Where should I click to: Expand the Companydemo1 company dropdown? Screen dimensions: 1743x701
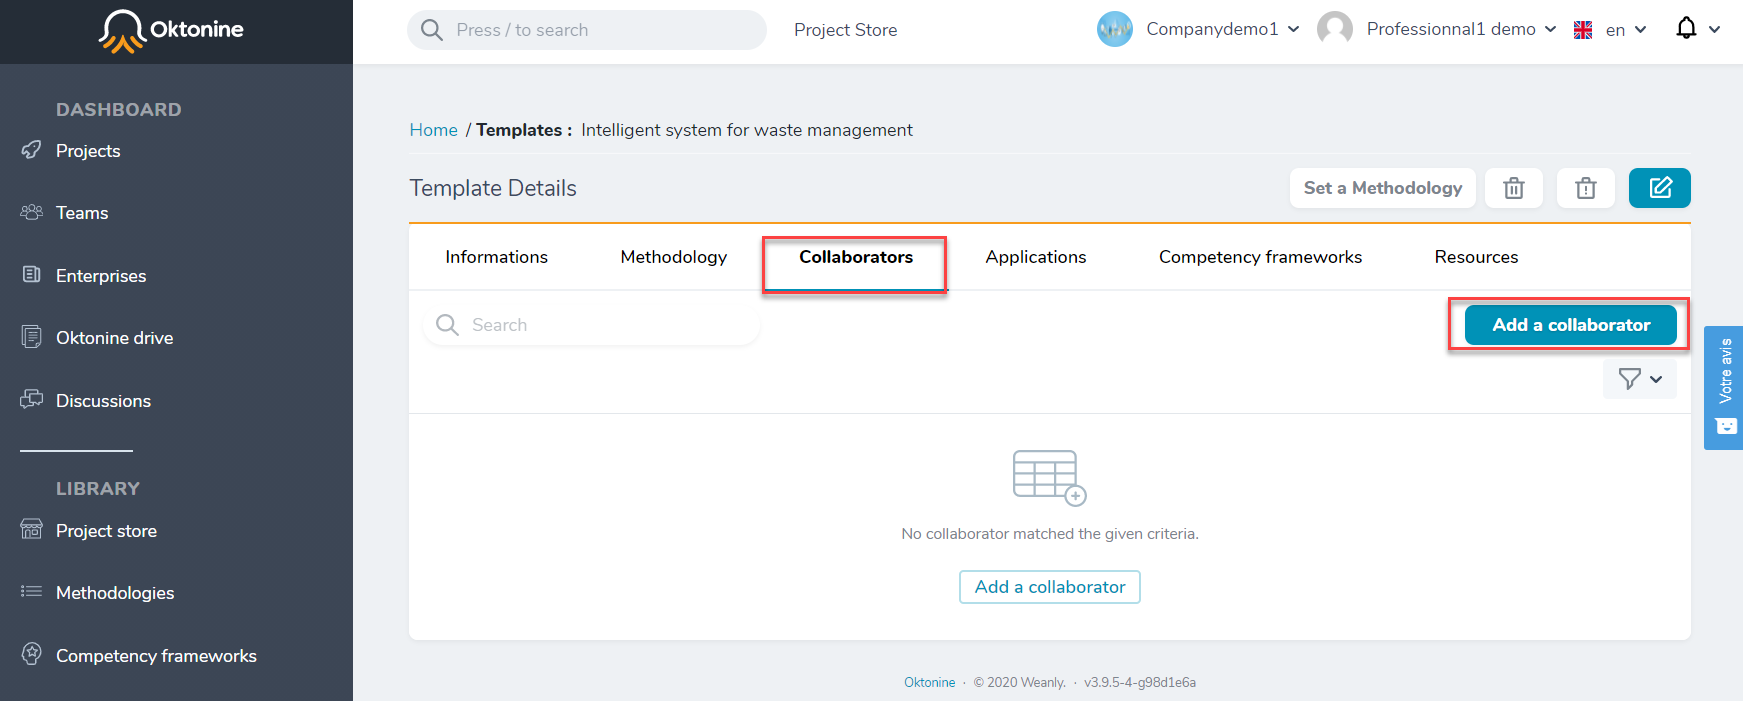pos(1198,29)
